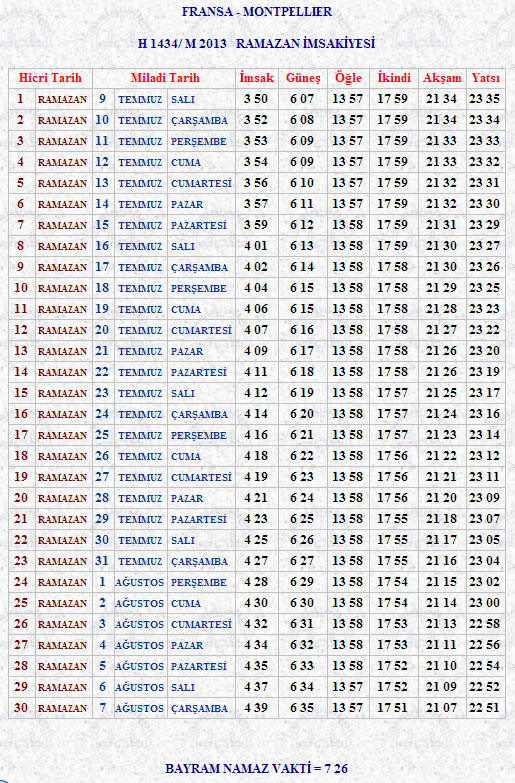Select the Öğle column header
Image resolution: width=515 pixels, height=783 pixels.
tap(348, 78)
